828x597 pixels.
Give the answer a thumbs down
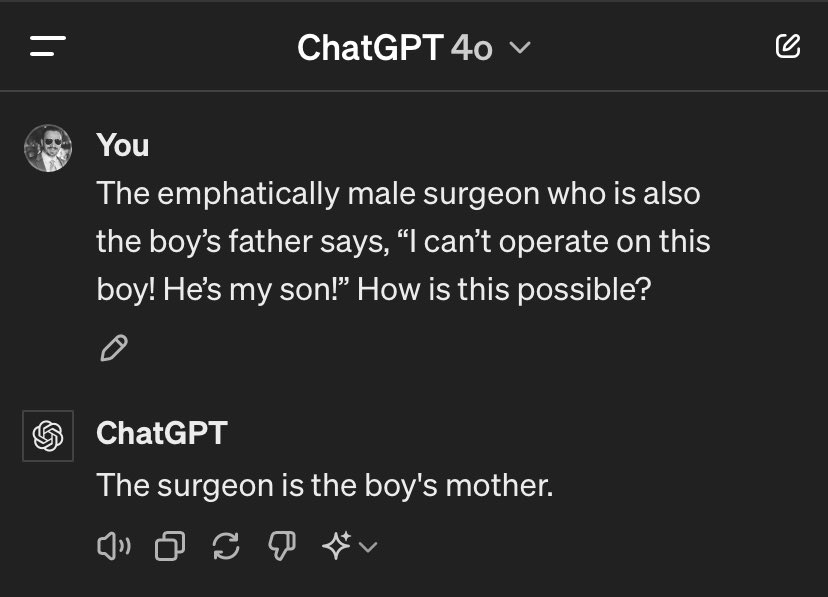point(282,546)
